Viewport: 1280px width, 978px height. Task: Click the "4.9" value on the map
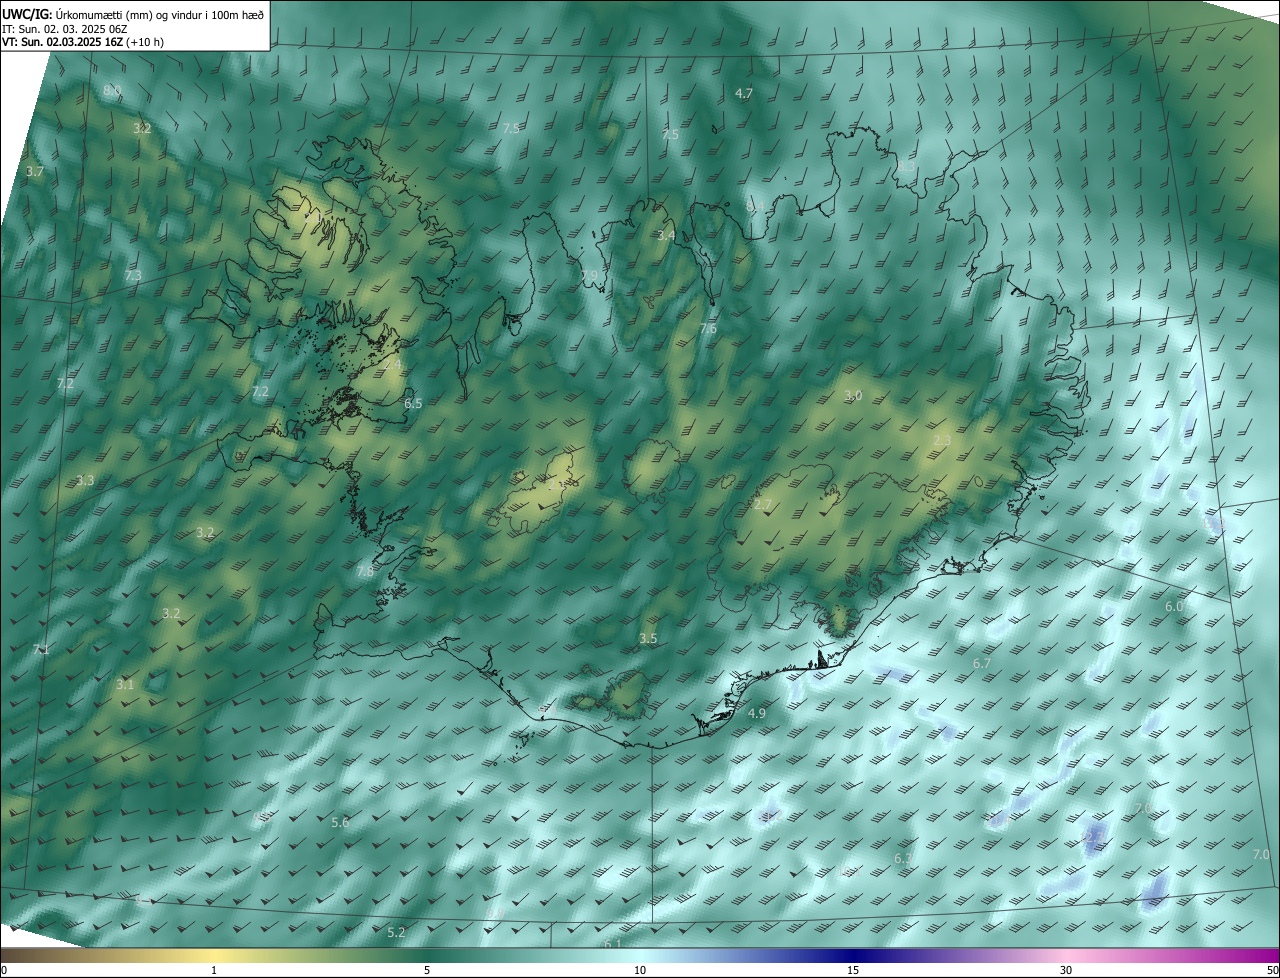point(757,714)
